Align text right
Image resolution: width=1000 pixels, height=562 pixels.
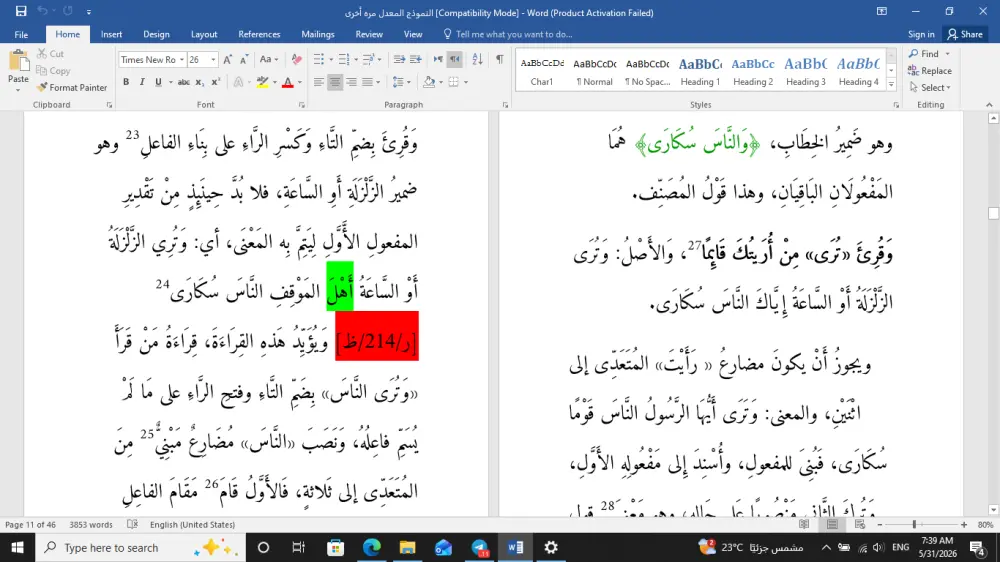[351, 82]
